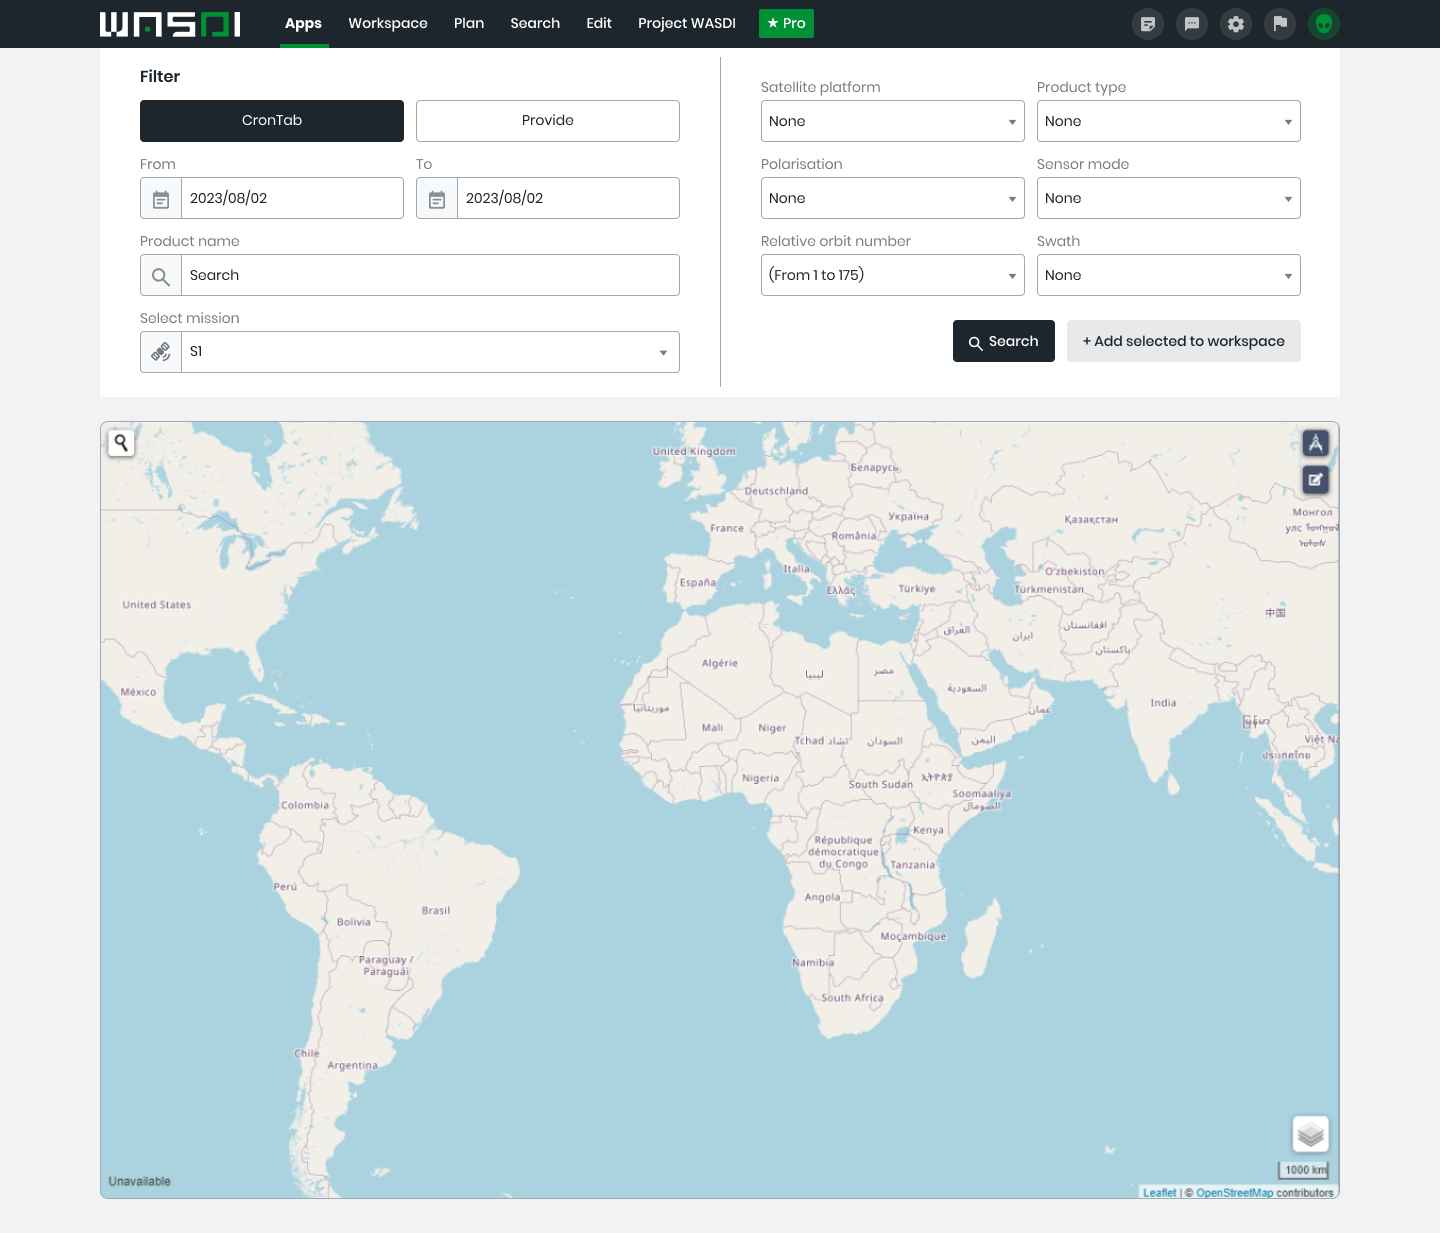Open the chat bubble feedback icon

coord(1192,24)
